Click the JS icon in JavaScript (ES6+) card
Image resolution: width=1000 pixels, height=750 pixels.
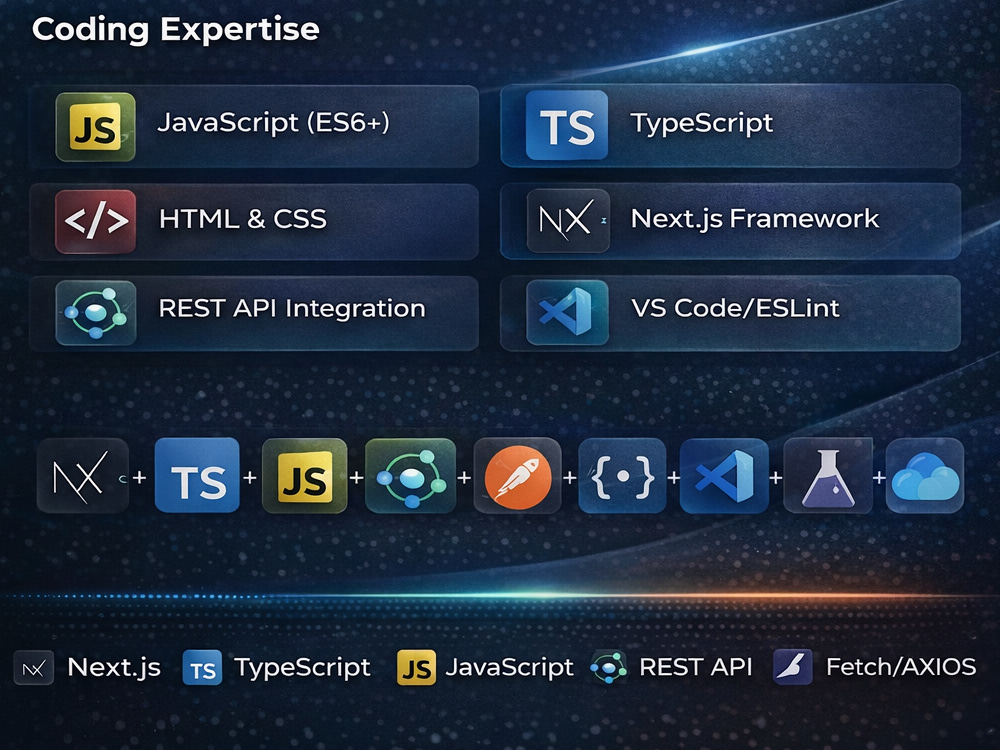pyautogui.click(x=96, y=126)
